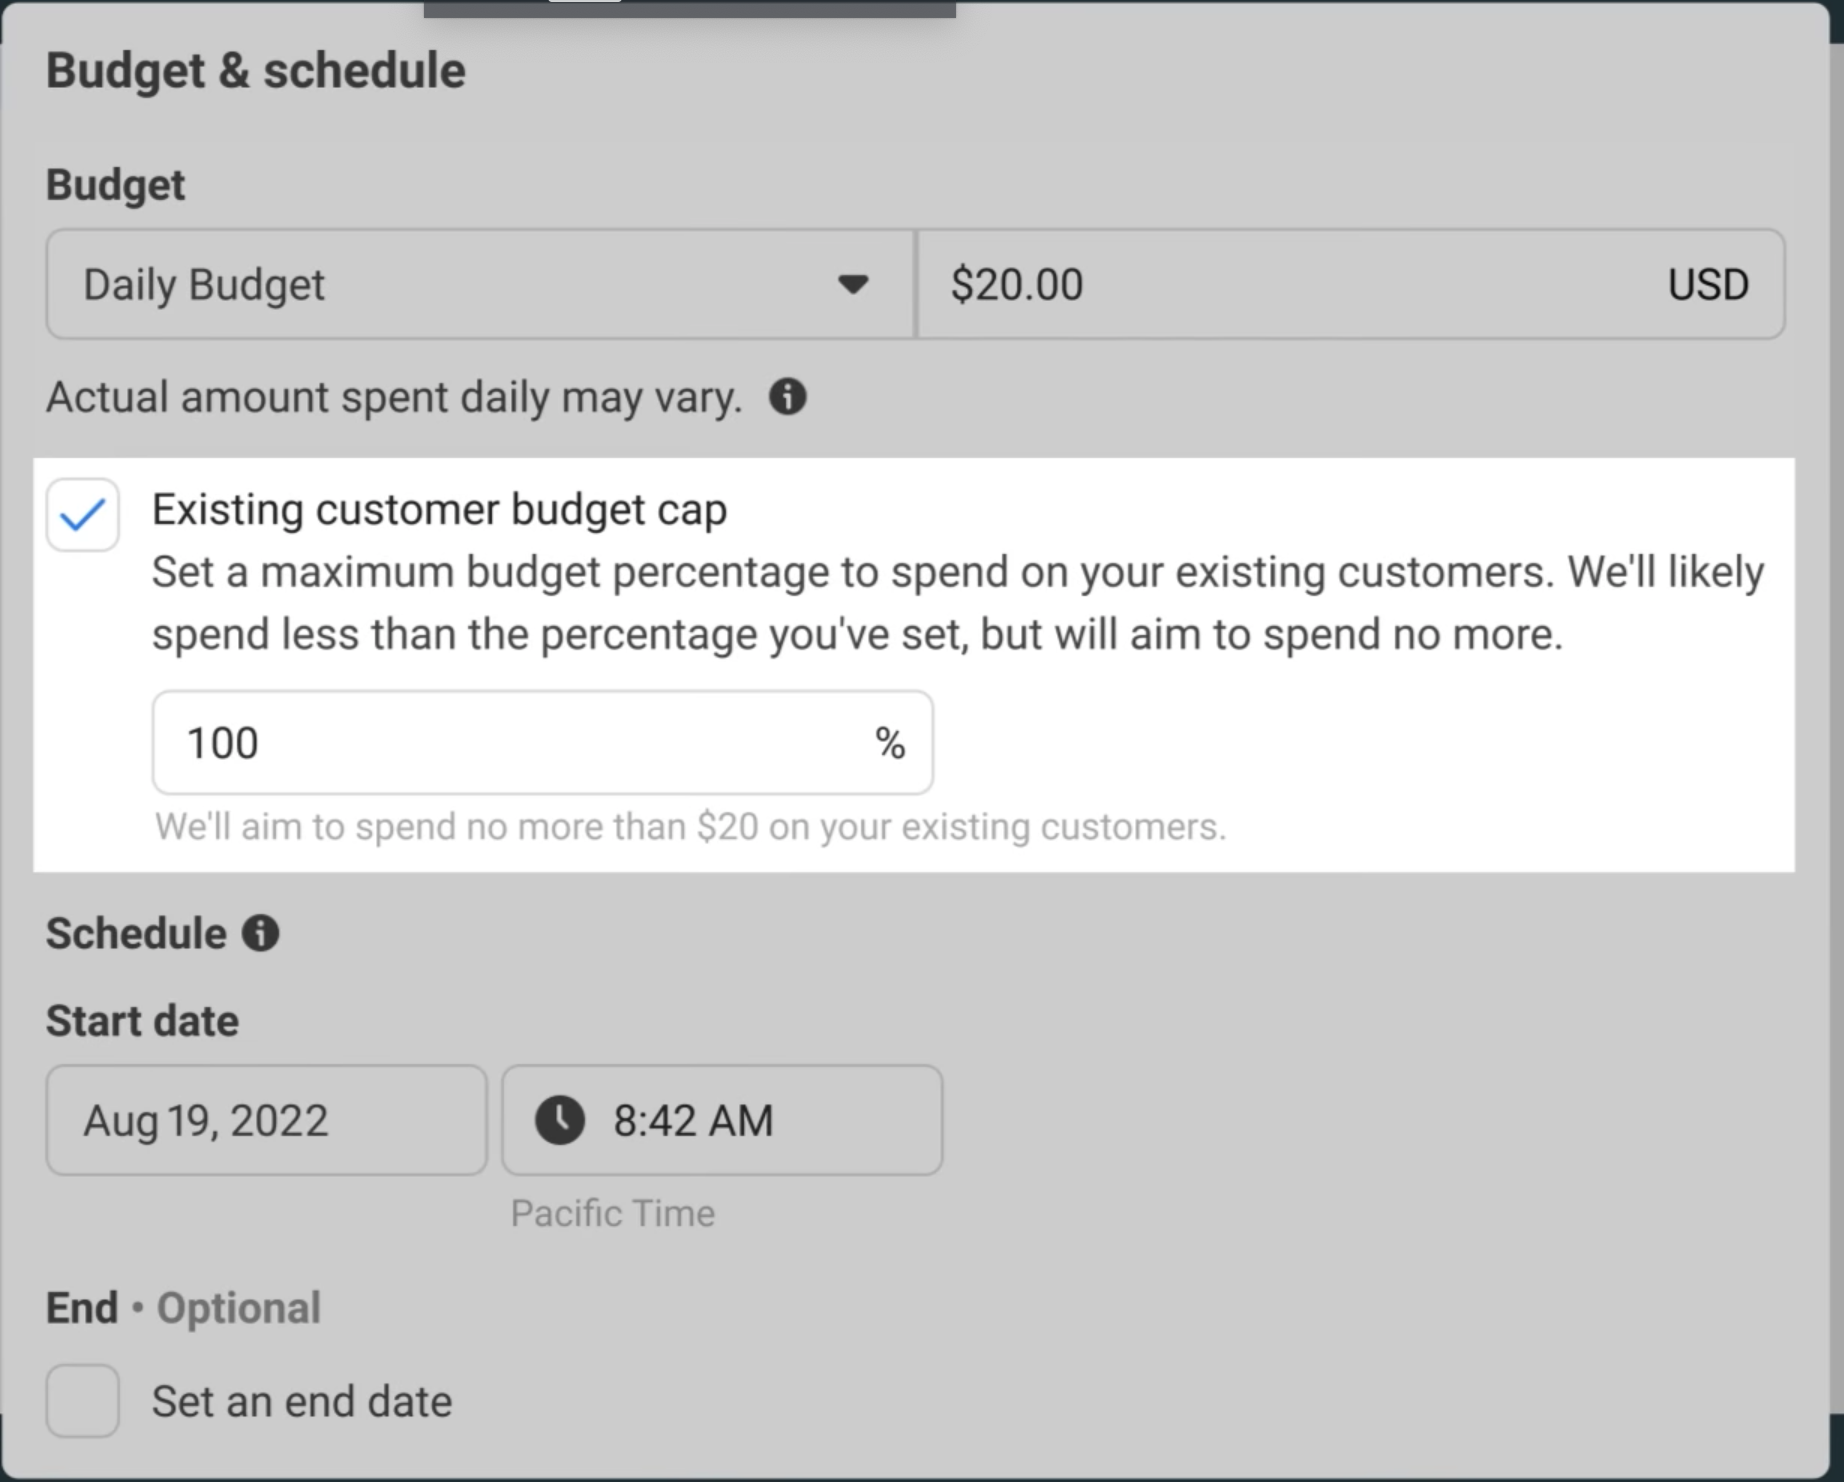The image size is (1844, 1482).
Task: Select the hour in the 8:42 AM field
Action: [x=624, y=1121]
